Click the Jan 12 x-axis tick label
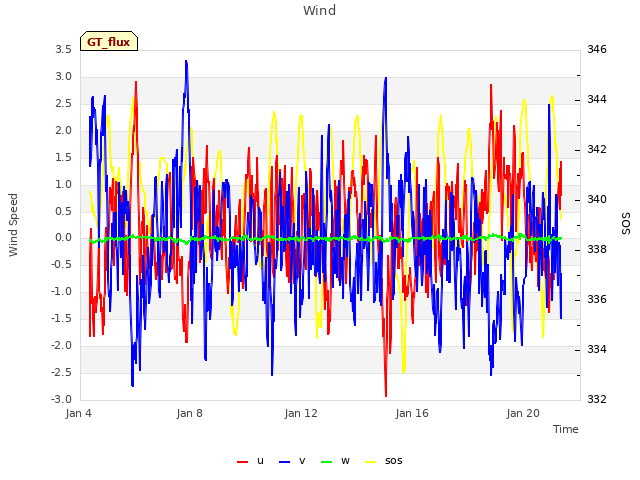Image resolution: width=640 pixels, height=480 pixels. tap(301, 413)
